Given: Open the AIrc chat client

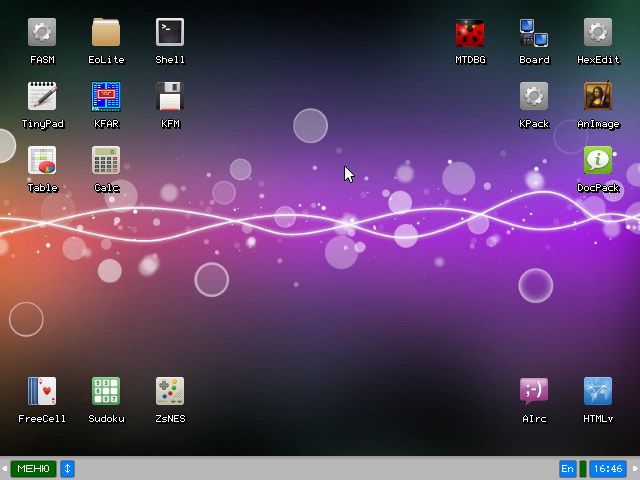Looking at the screenshot, I should 534,391.
